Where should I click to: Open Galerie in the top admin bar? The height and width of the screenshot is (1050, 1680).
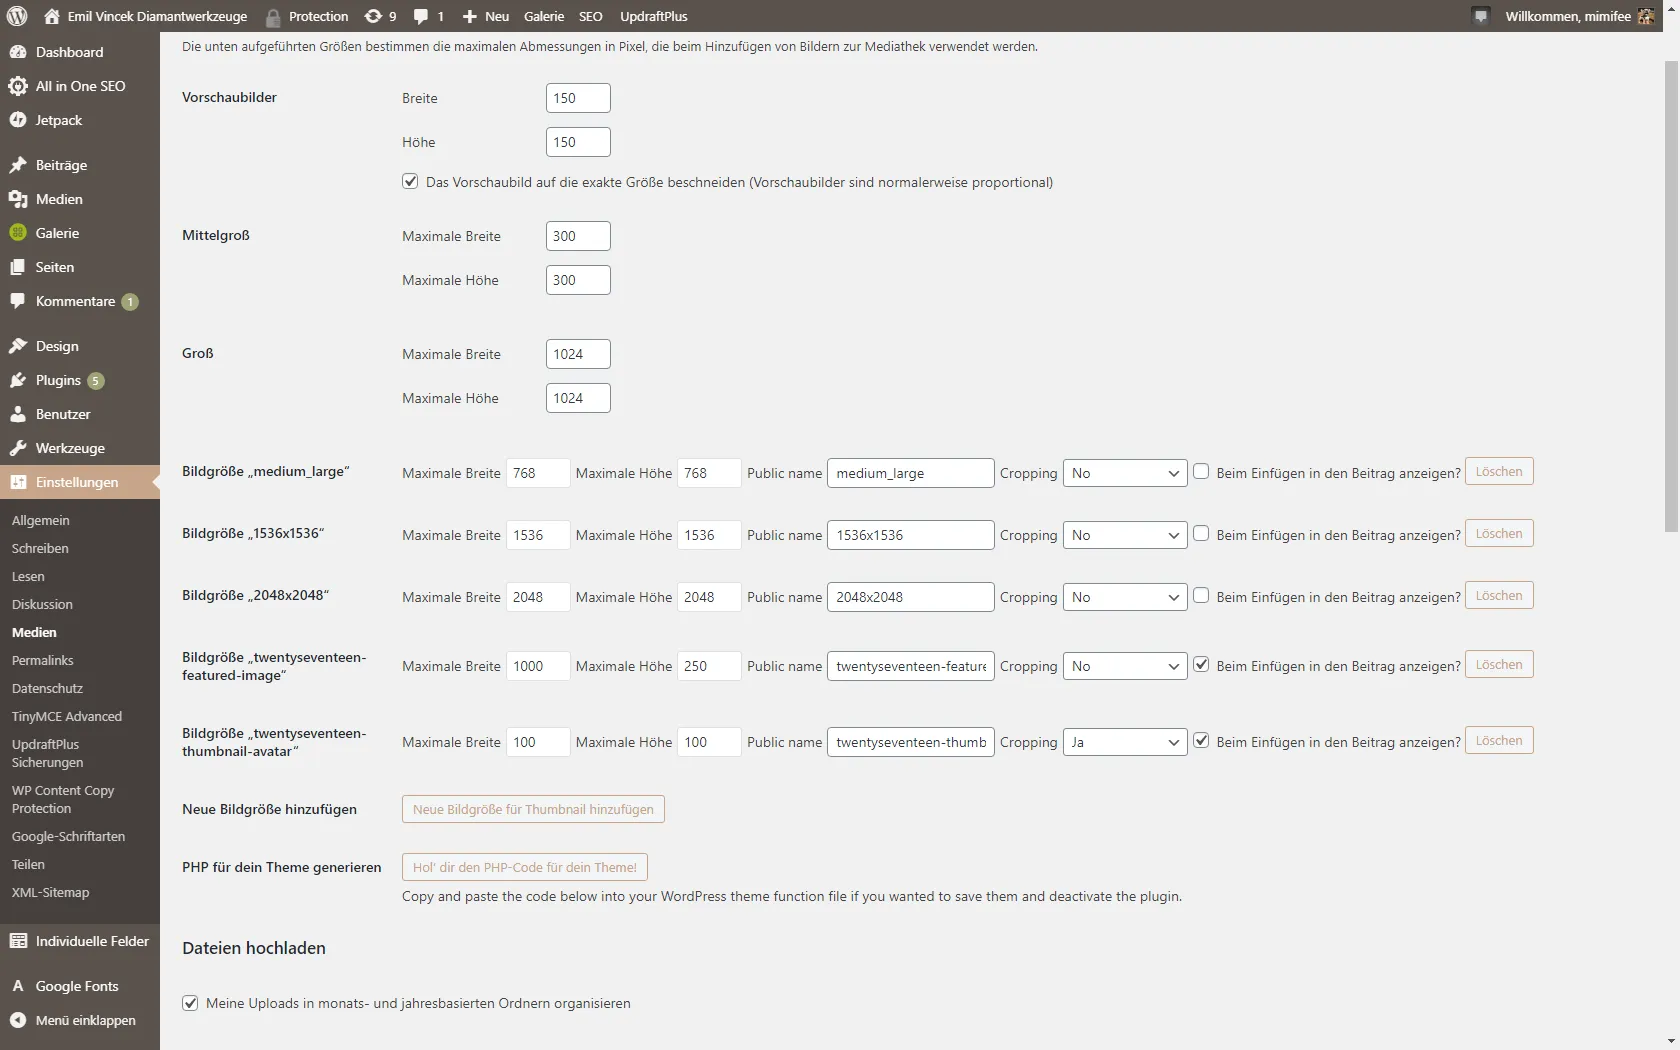[x=544, y=16]
